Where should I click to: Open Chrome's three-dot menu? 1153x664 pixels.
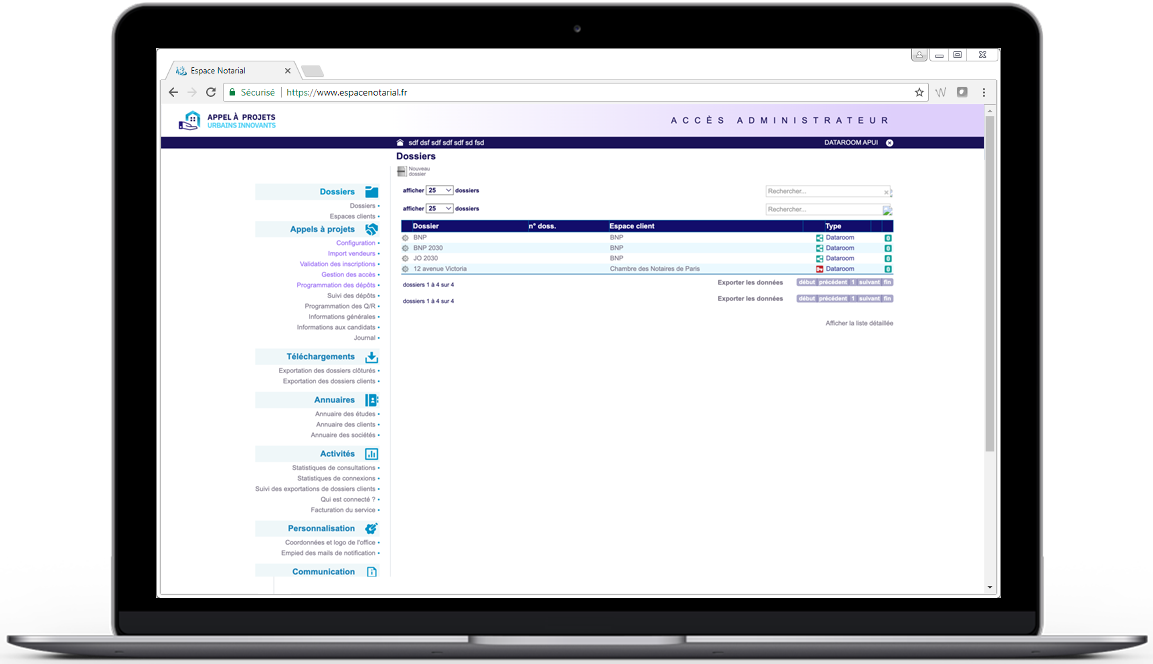coord(984,92)
